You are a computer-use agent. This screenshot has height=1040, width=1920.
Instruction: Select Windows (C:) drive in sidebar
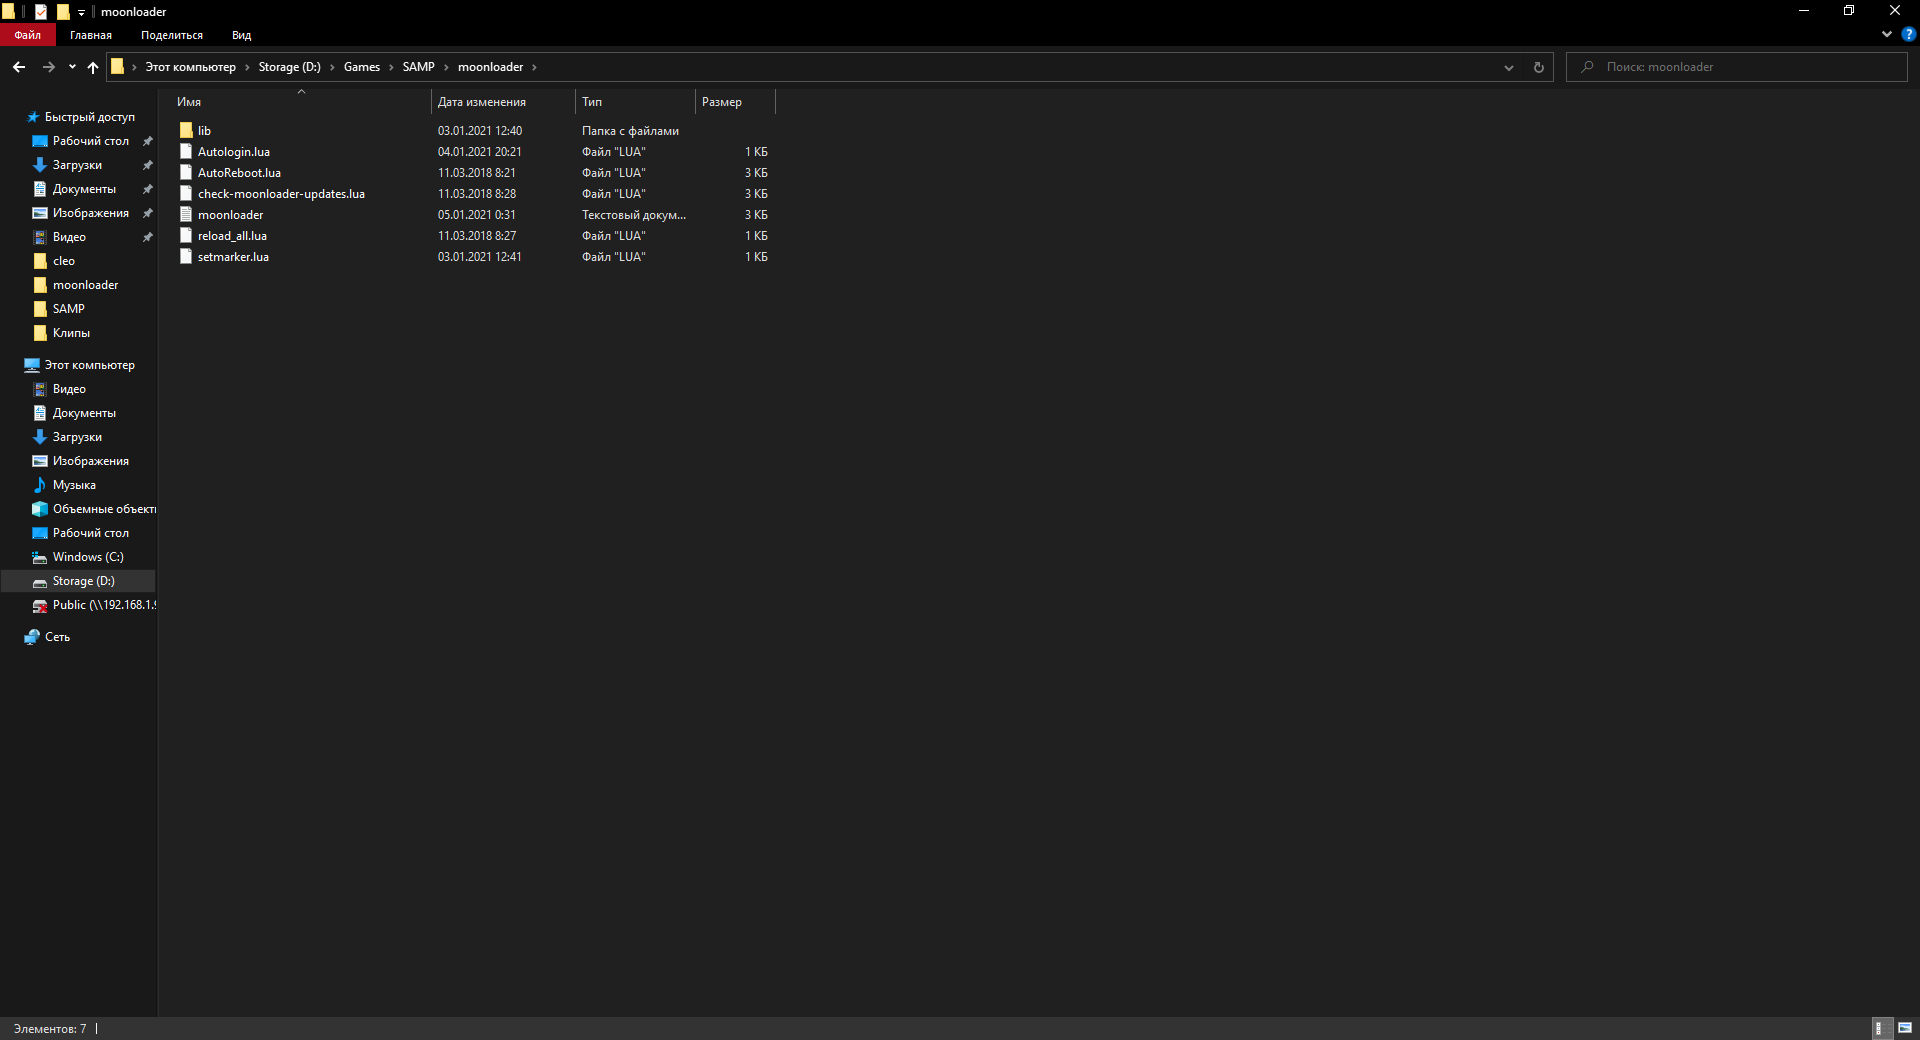point(88,557)
